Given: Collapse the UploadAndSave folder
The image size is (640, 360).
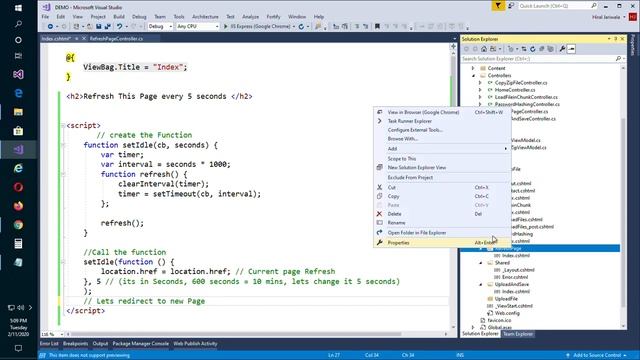Looking at the screenshot, I should 481,284.
